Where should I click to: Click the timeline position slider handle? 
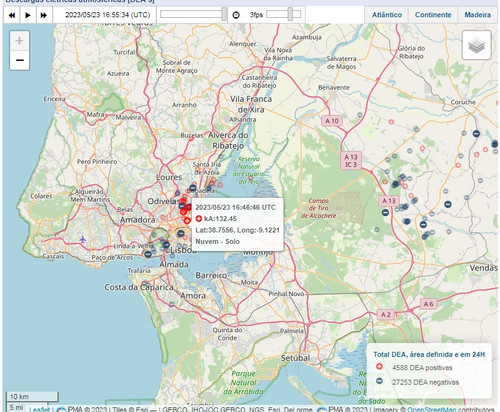click(224, 14)
